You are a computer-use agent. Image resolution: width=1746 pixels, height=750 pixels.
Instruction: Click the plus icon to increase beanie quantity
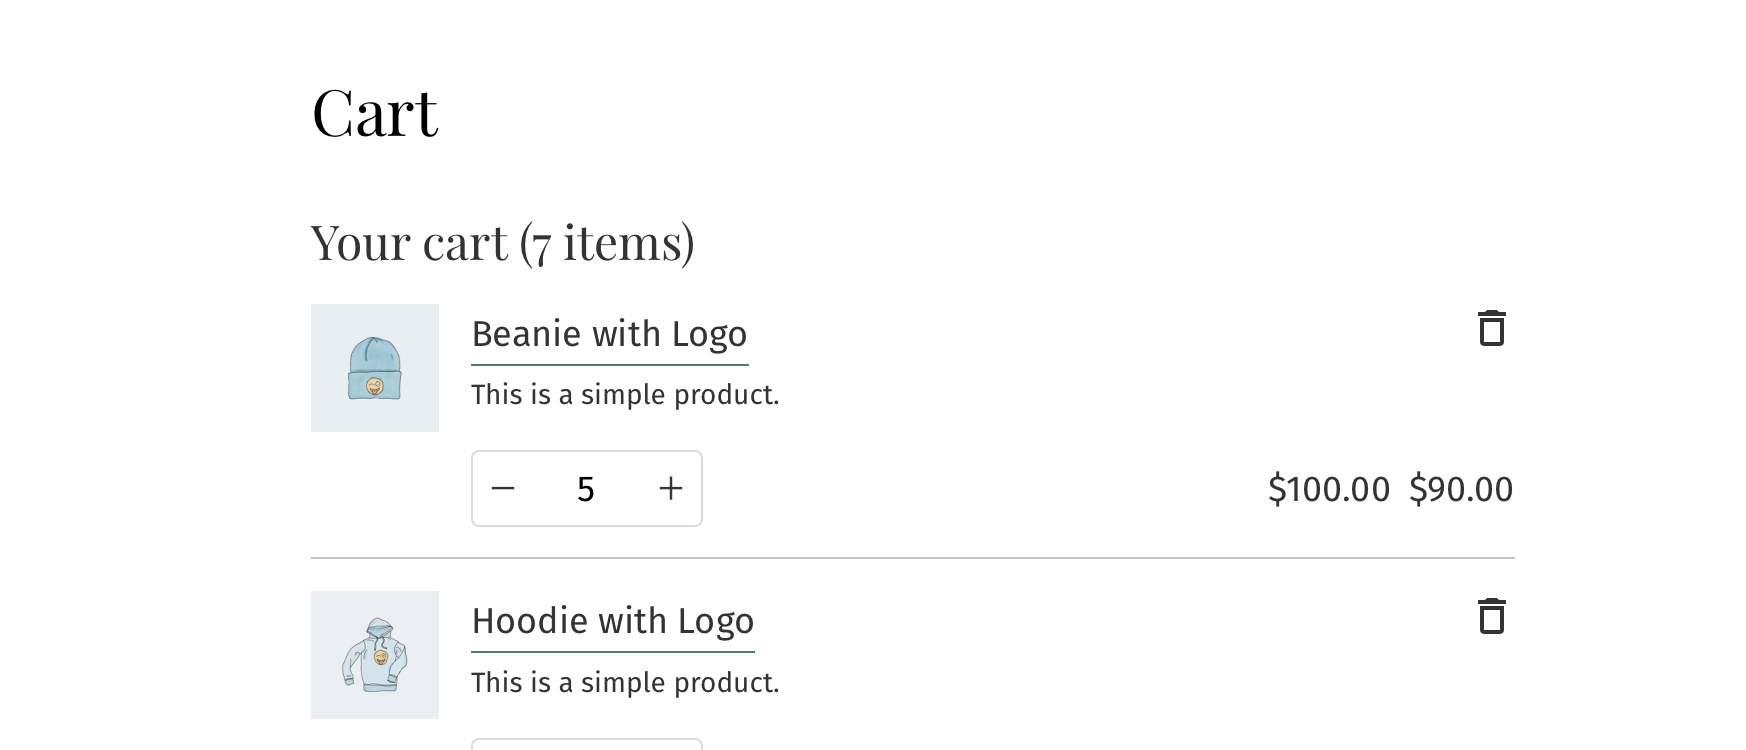670,489
